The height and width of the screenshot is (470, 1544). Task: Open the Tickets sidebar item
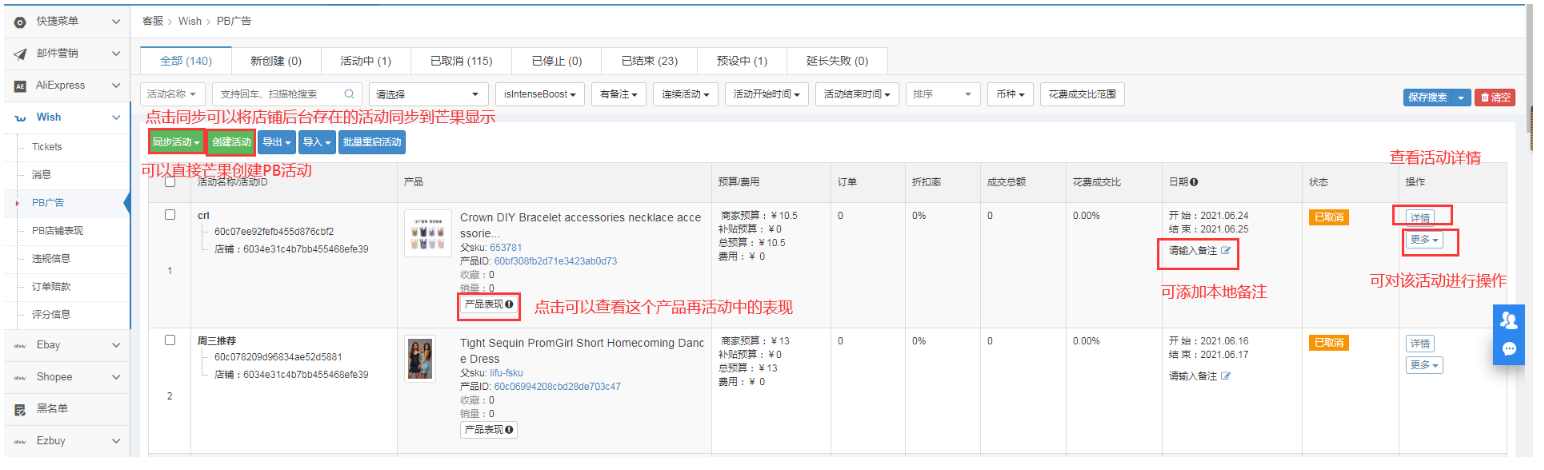(x=47, y=146)
